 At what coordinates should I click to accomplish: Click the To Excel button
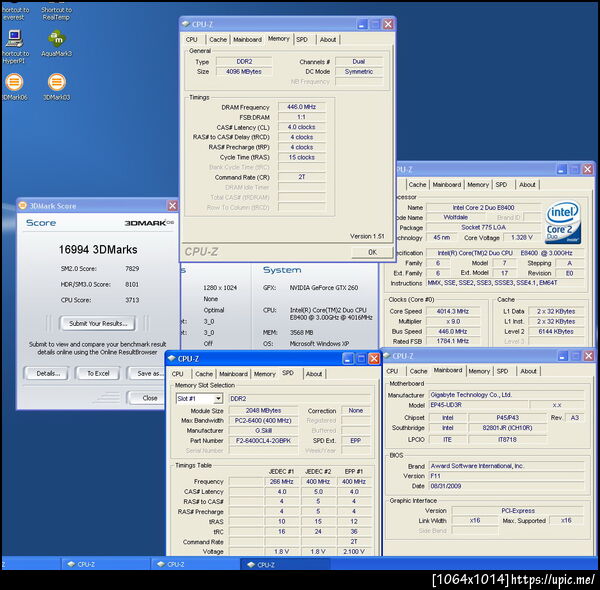point(98,373)
